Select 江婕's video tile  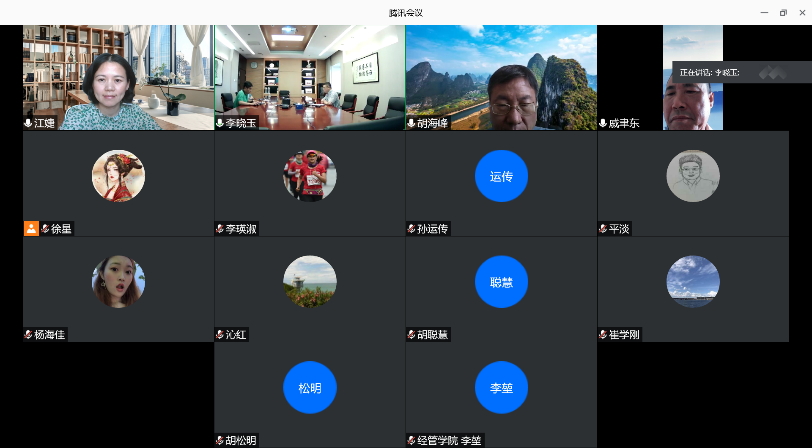click(118, 75)
